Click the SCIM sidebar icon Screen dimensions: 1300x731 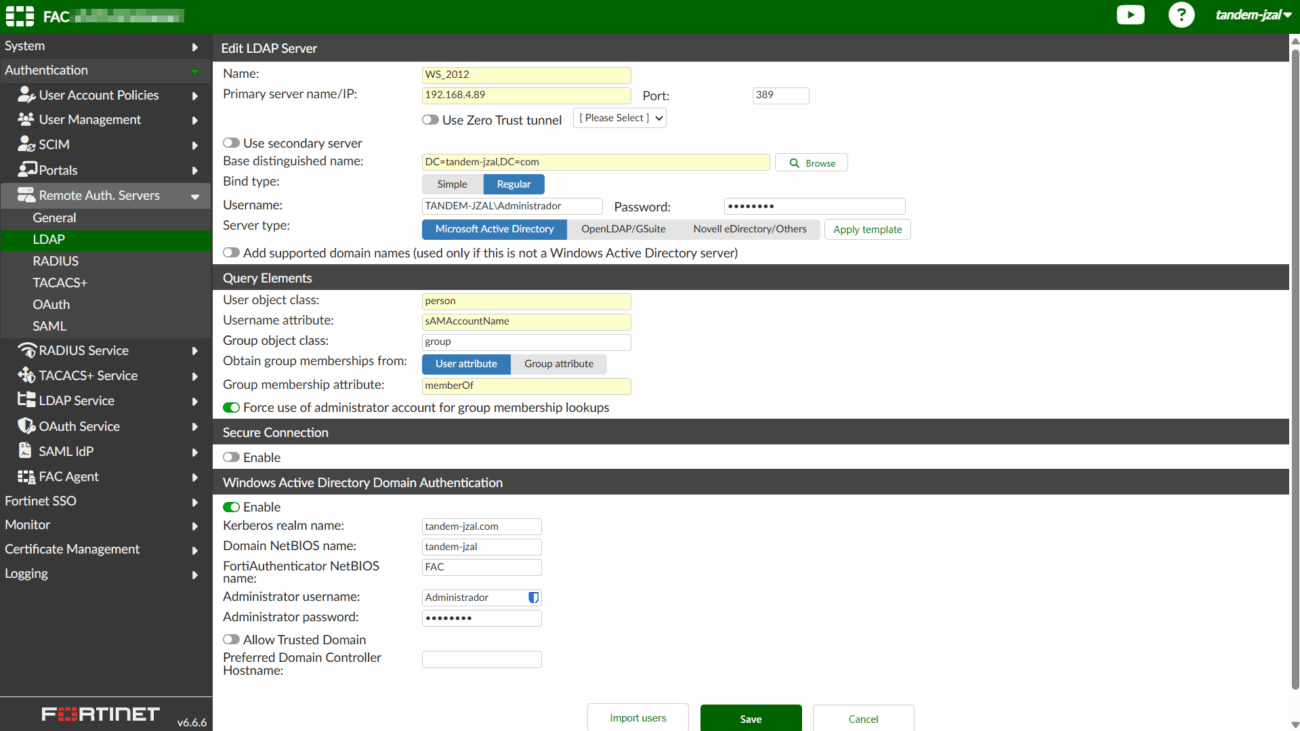[24, 144]
